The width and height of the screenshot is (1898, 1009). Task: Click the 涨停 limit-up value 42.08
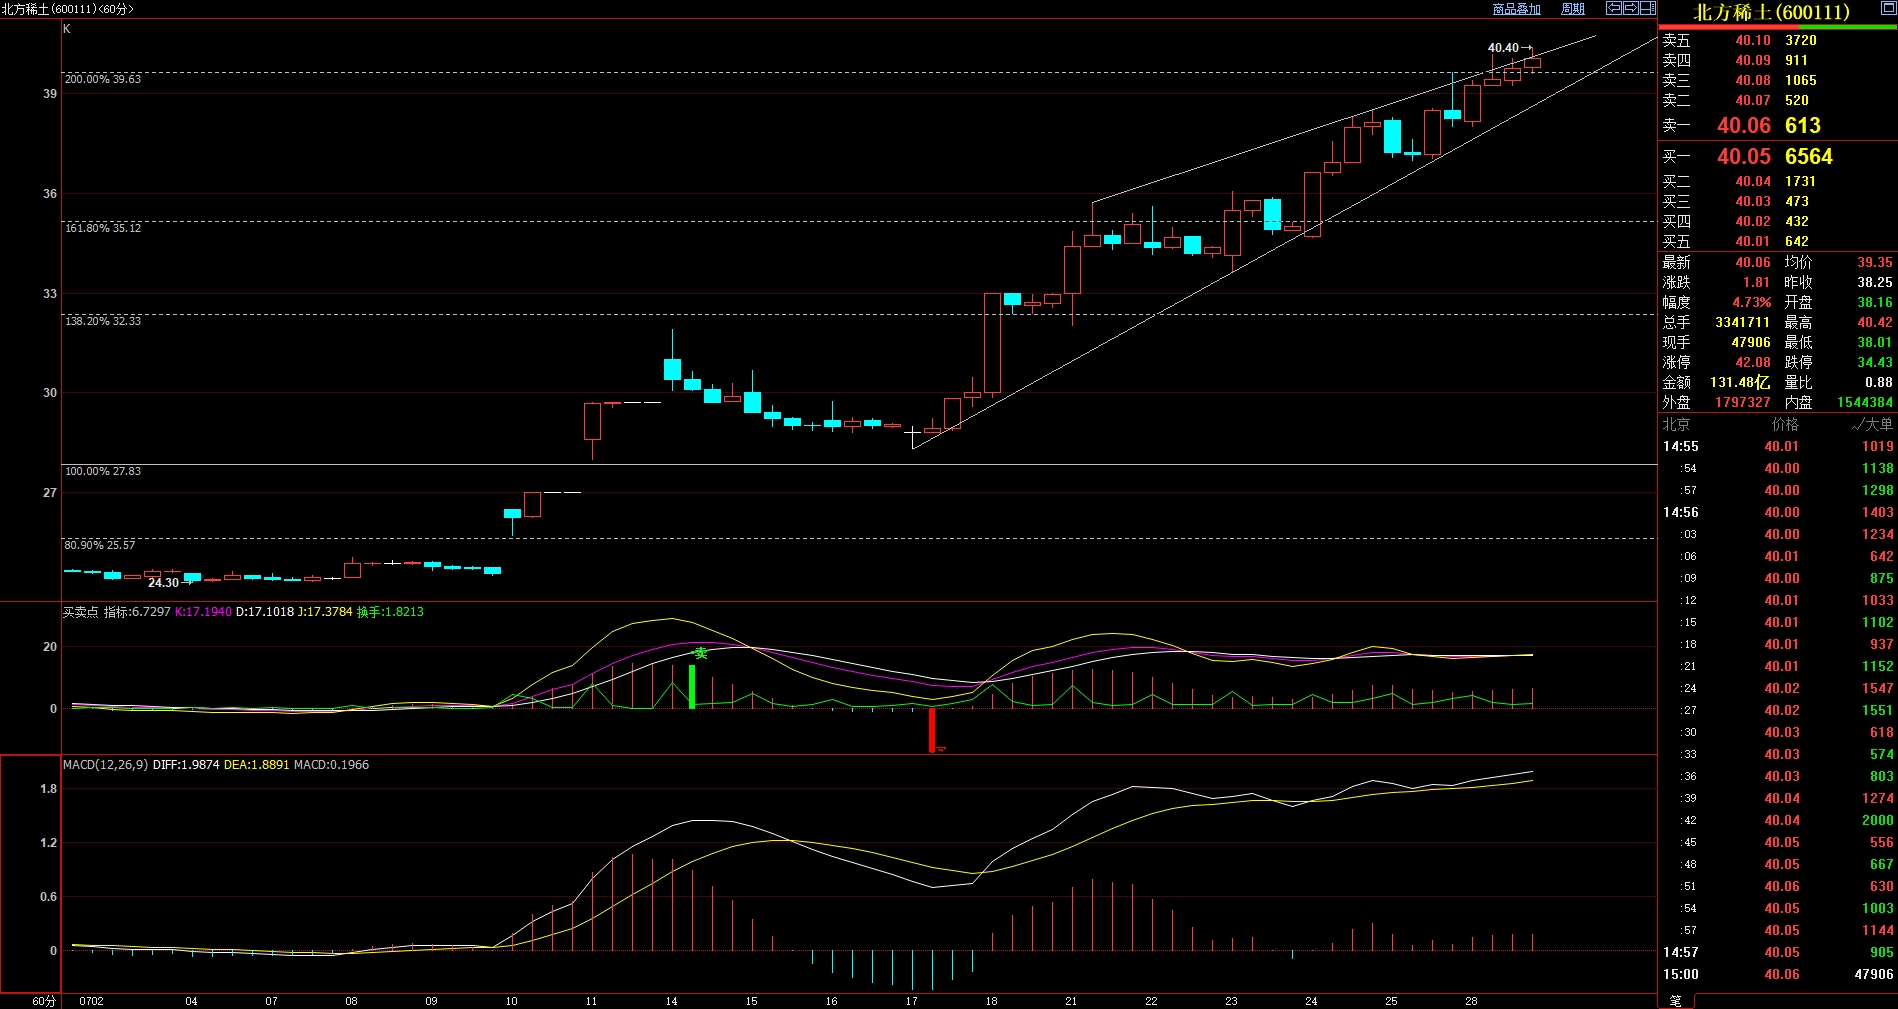coord(1753,362)
